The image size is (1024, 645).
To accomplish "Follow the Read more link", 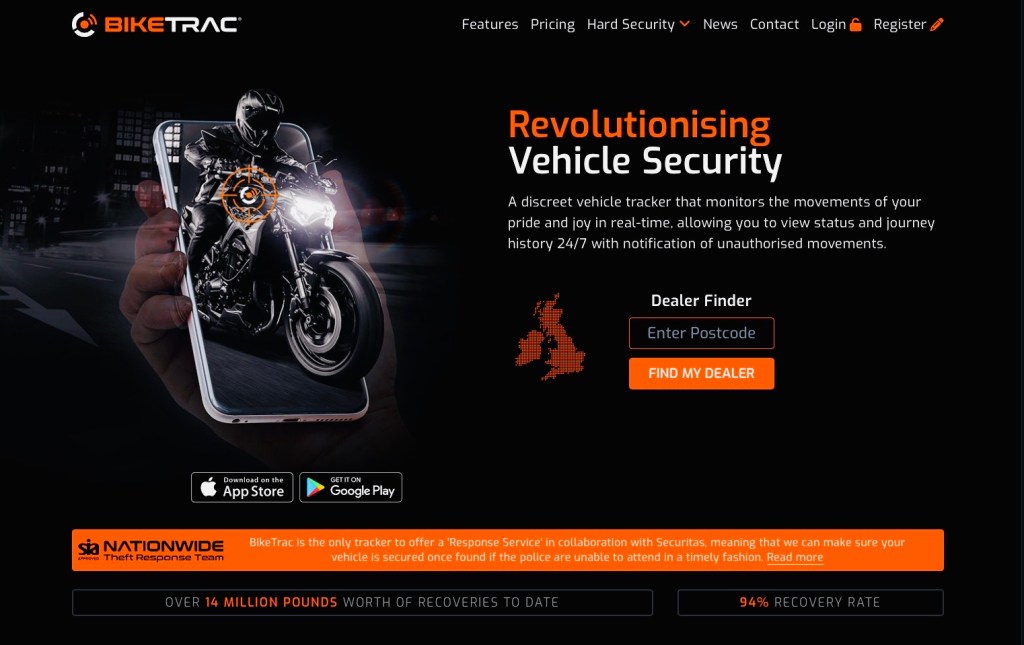I will point(795,558).
